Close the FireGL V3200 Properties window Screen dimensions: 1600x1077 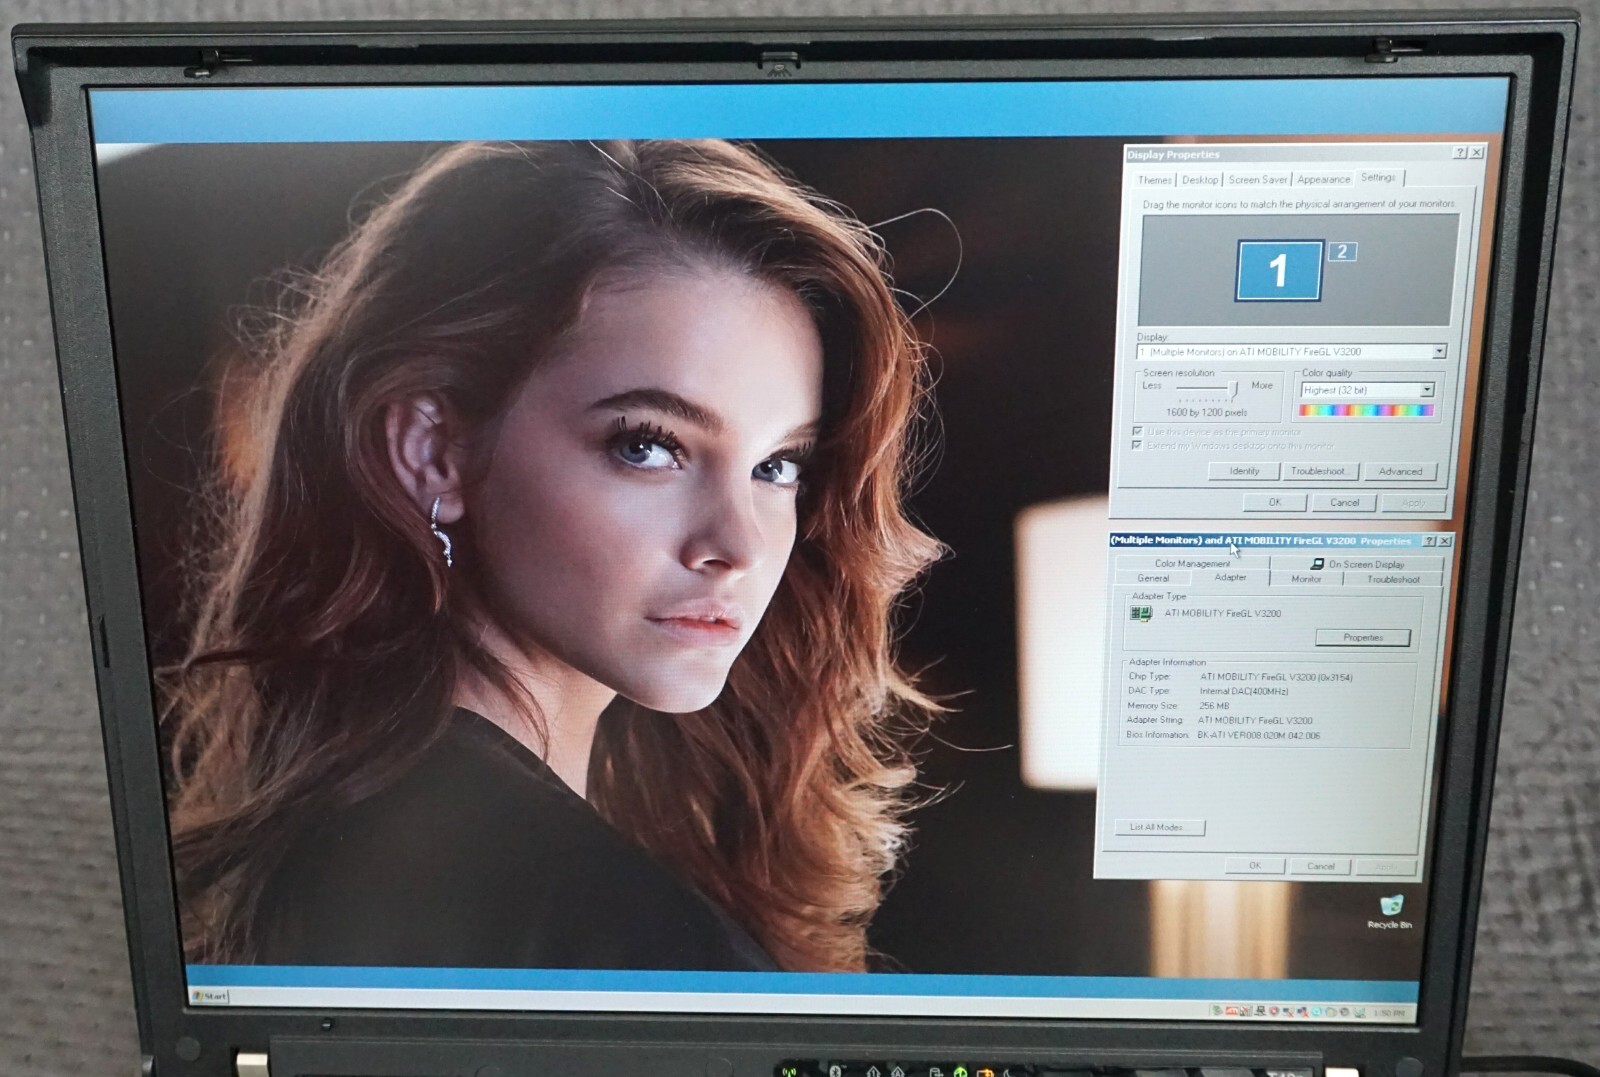(1445, 541)
